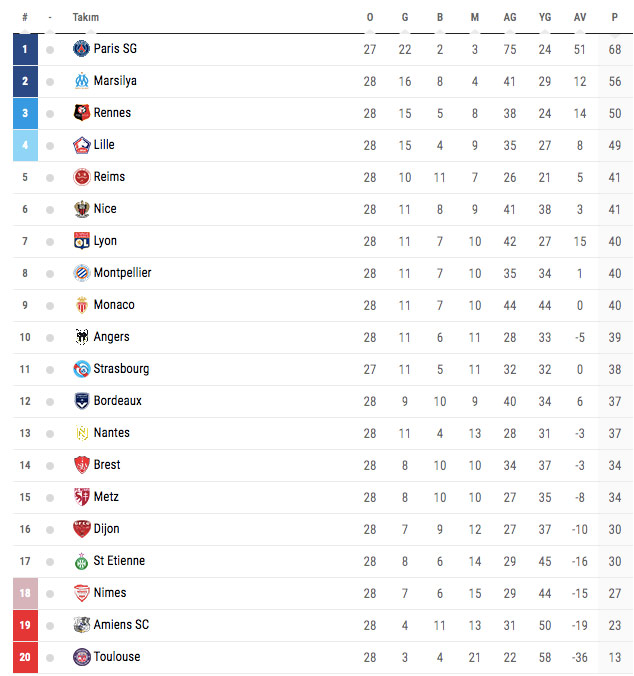This screenshot has width=634, height=676.
Task: Click the Paris SG club crest
Action: (82, 49)
